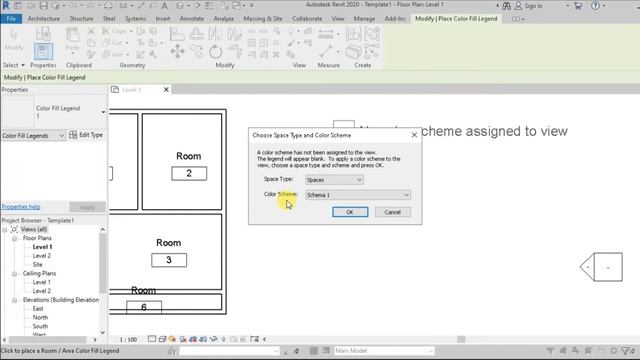Select the Copy tool beside Move
Image resolution: width=640 pixels, height=360 pixels.
(197, 52)
